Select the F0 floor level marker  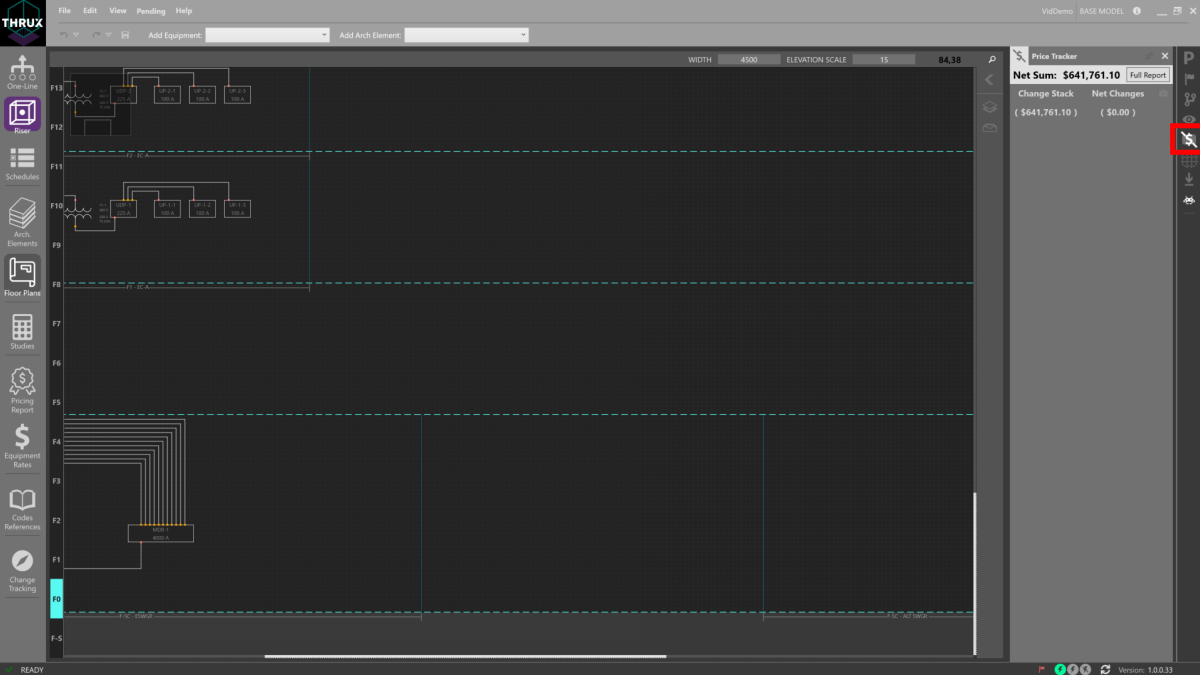pyautogui.click(x=56, y=598)
